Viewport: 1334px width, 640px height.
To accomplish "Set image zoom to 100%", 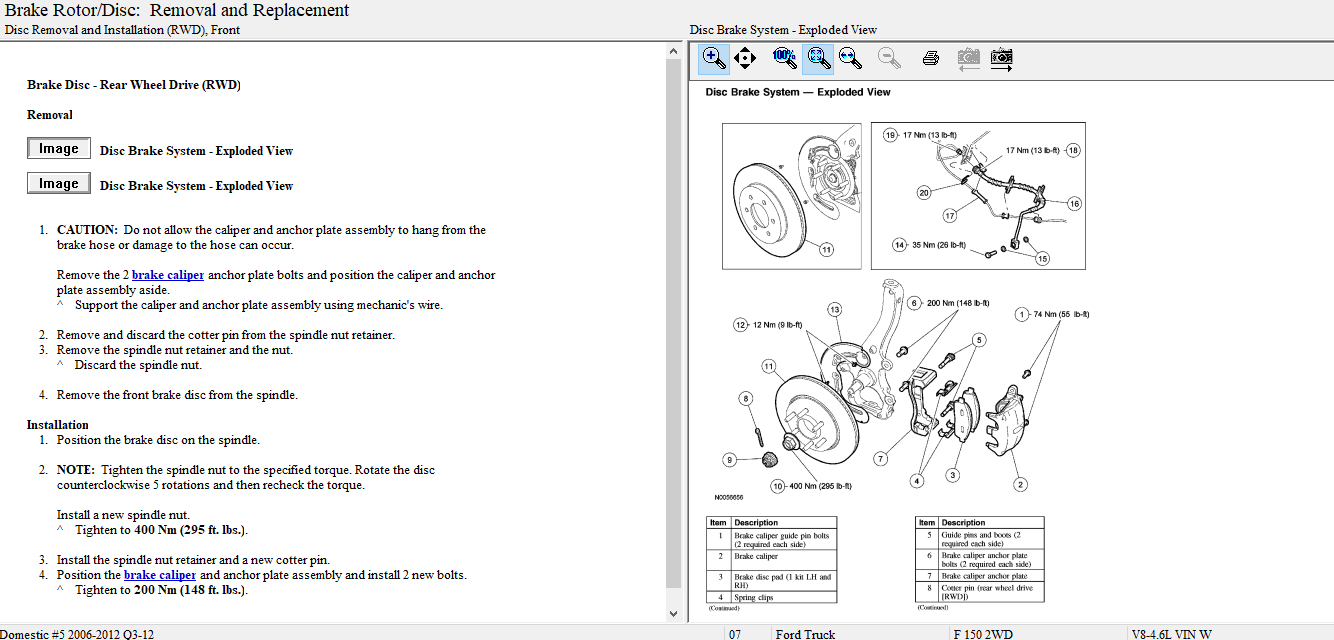I will pyautogui.click(x=785, y=58).
